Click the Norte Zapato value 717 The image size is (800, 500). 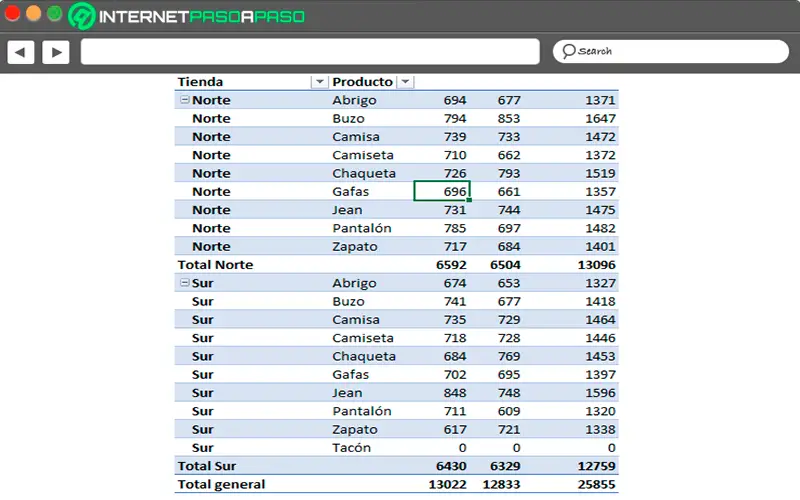(455, 246)
